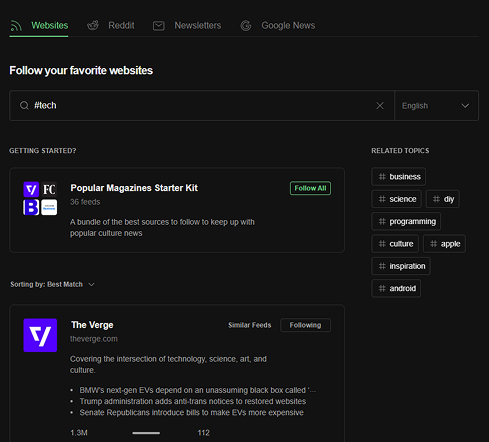Select the android related topic
This screenshot has height=442, width=489.
396,288
